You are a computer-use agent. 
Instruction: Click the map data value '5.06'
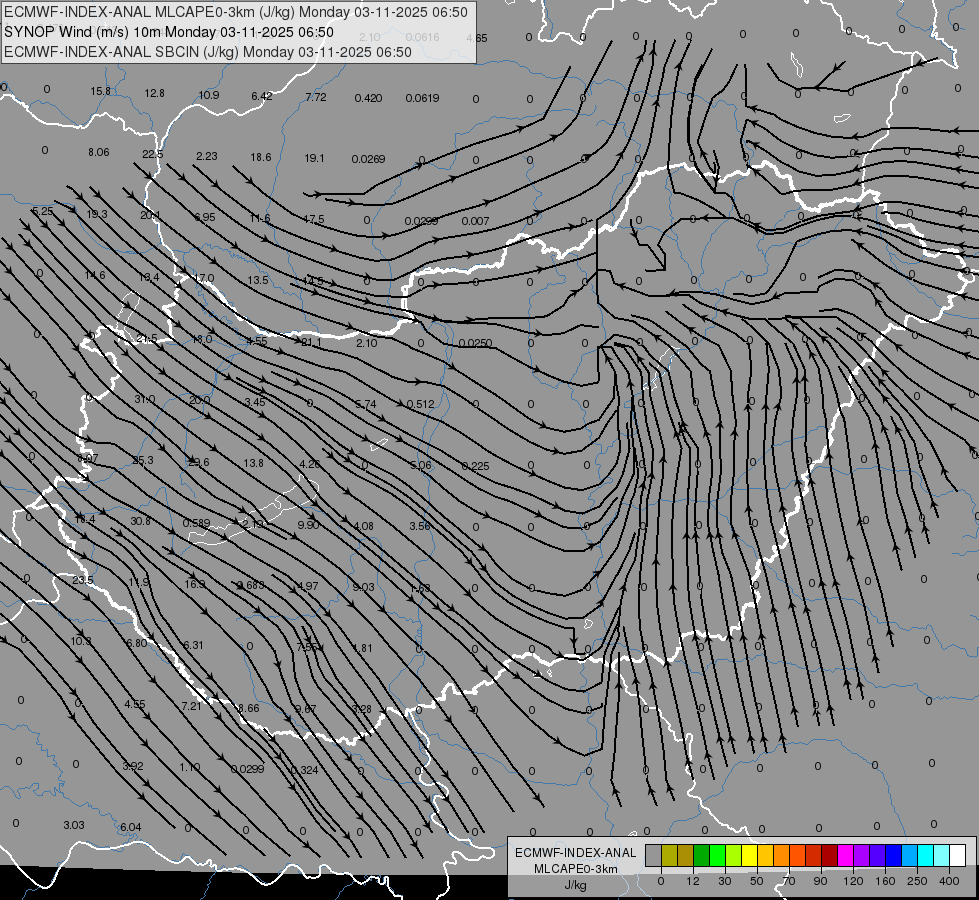pyautogui.click(x=421, y=465)
